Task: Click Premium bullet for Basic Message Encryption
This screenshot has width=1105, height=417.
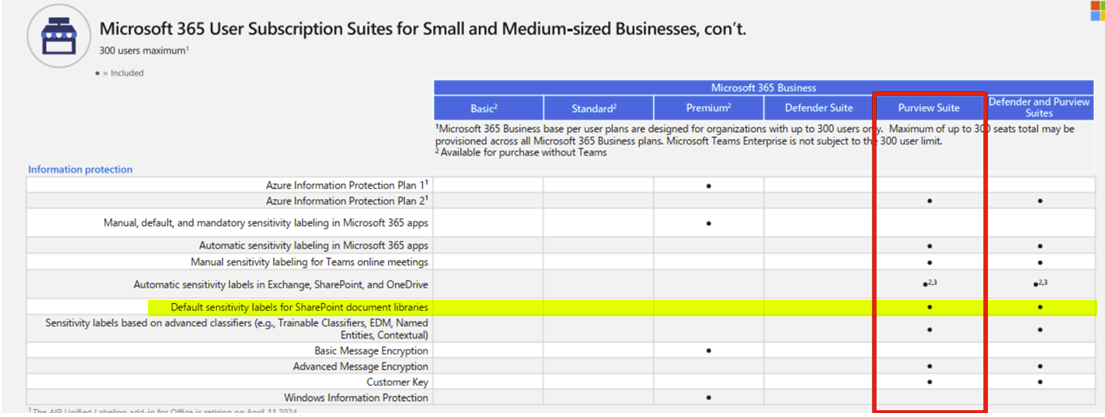Action: click(x=708, y=351)
